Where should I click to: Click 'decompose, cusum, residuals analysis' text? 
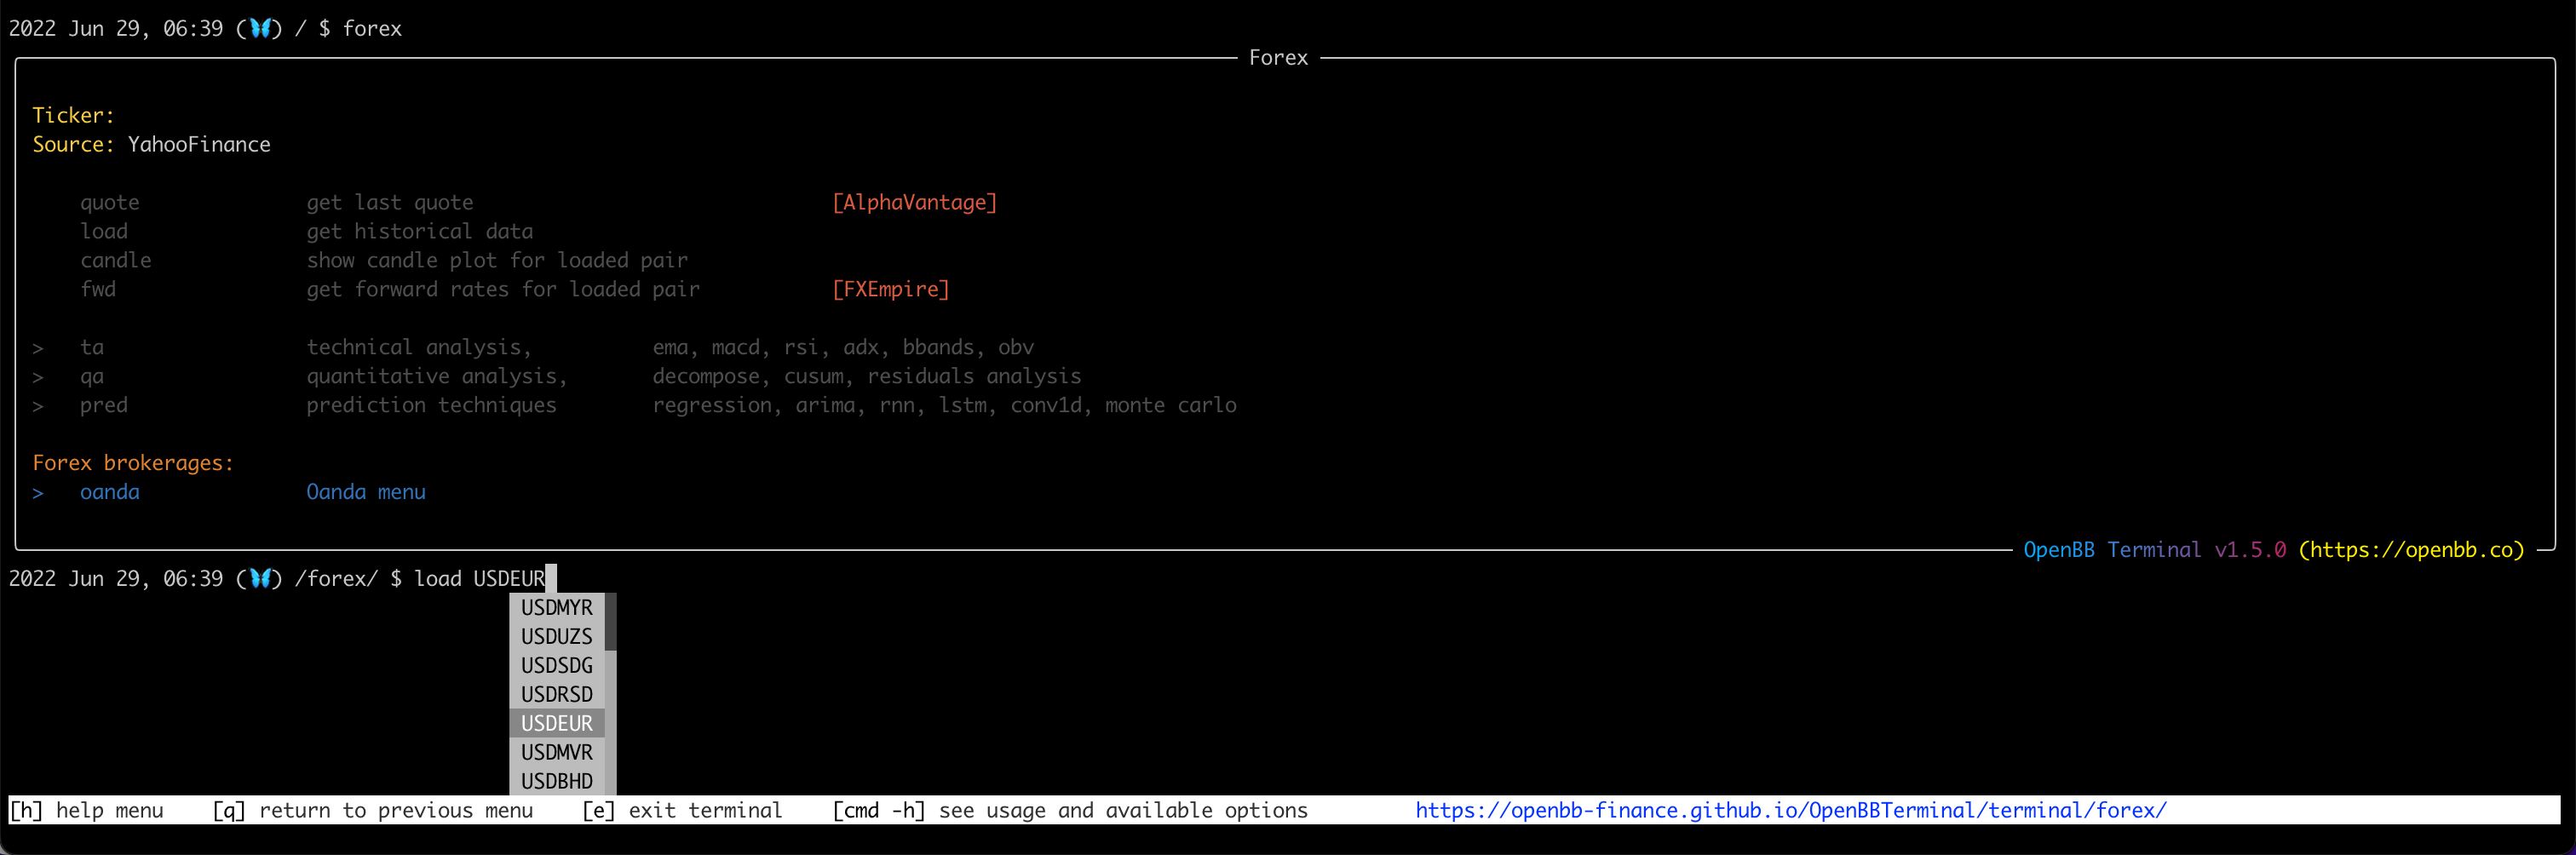[867, 376]
